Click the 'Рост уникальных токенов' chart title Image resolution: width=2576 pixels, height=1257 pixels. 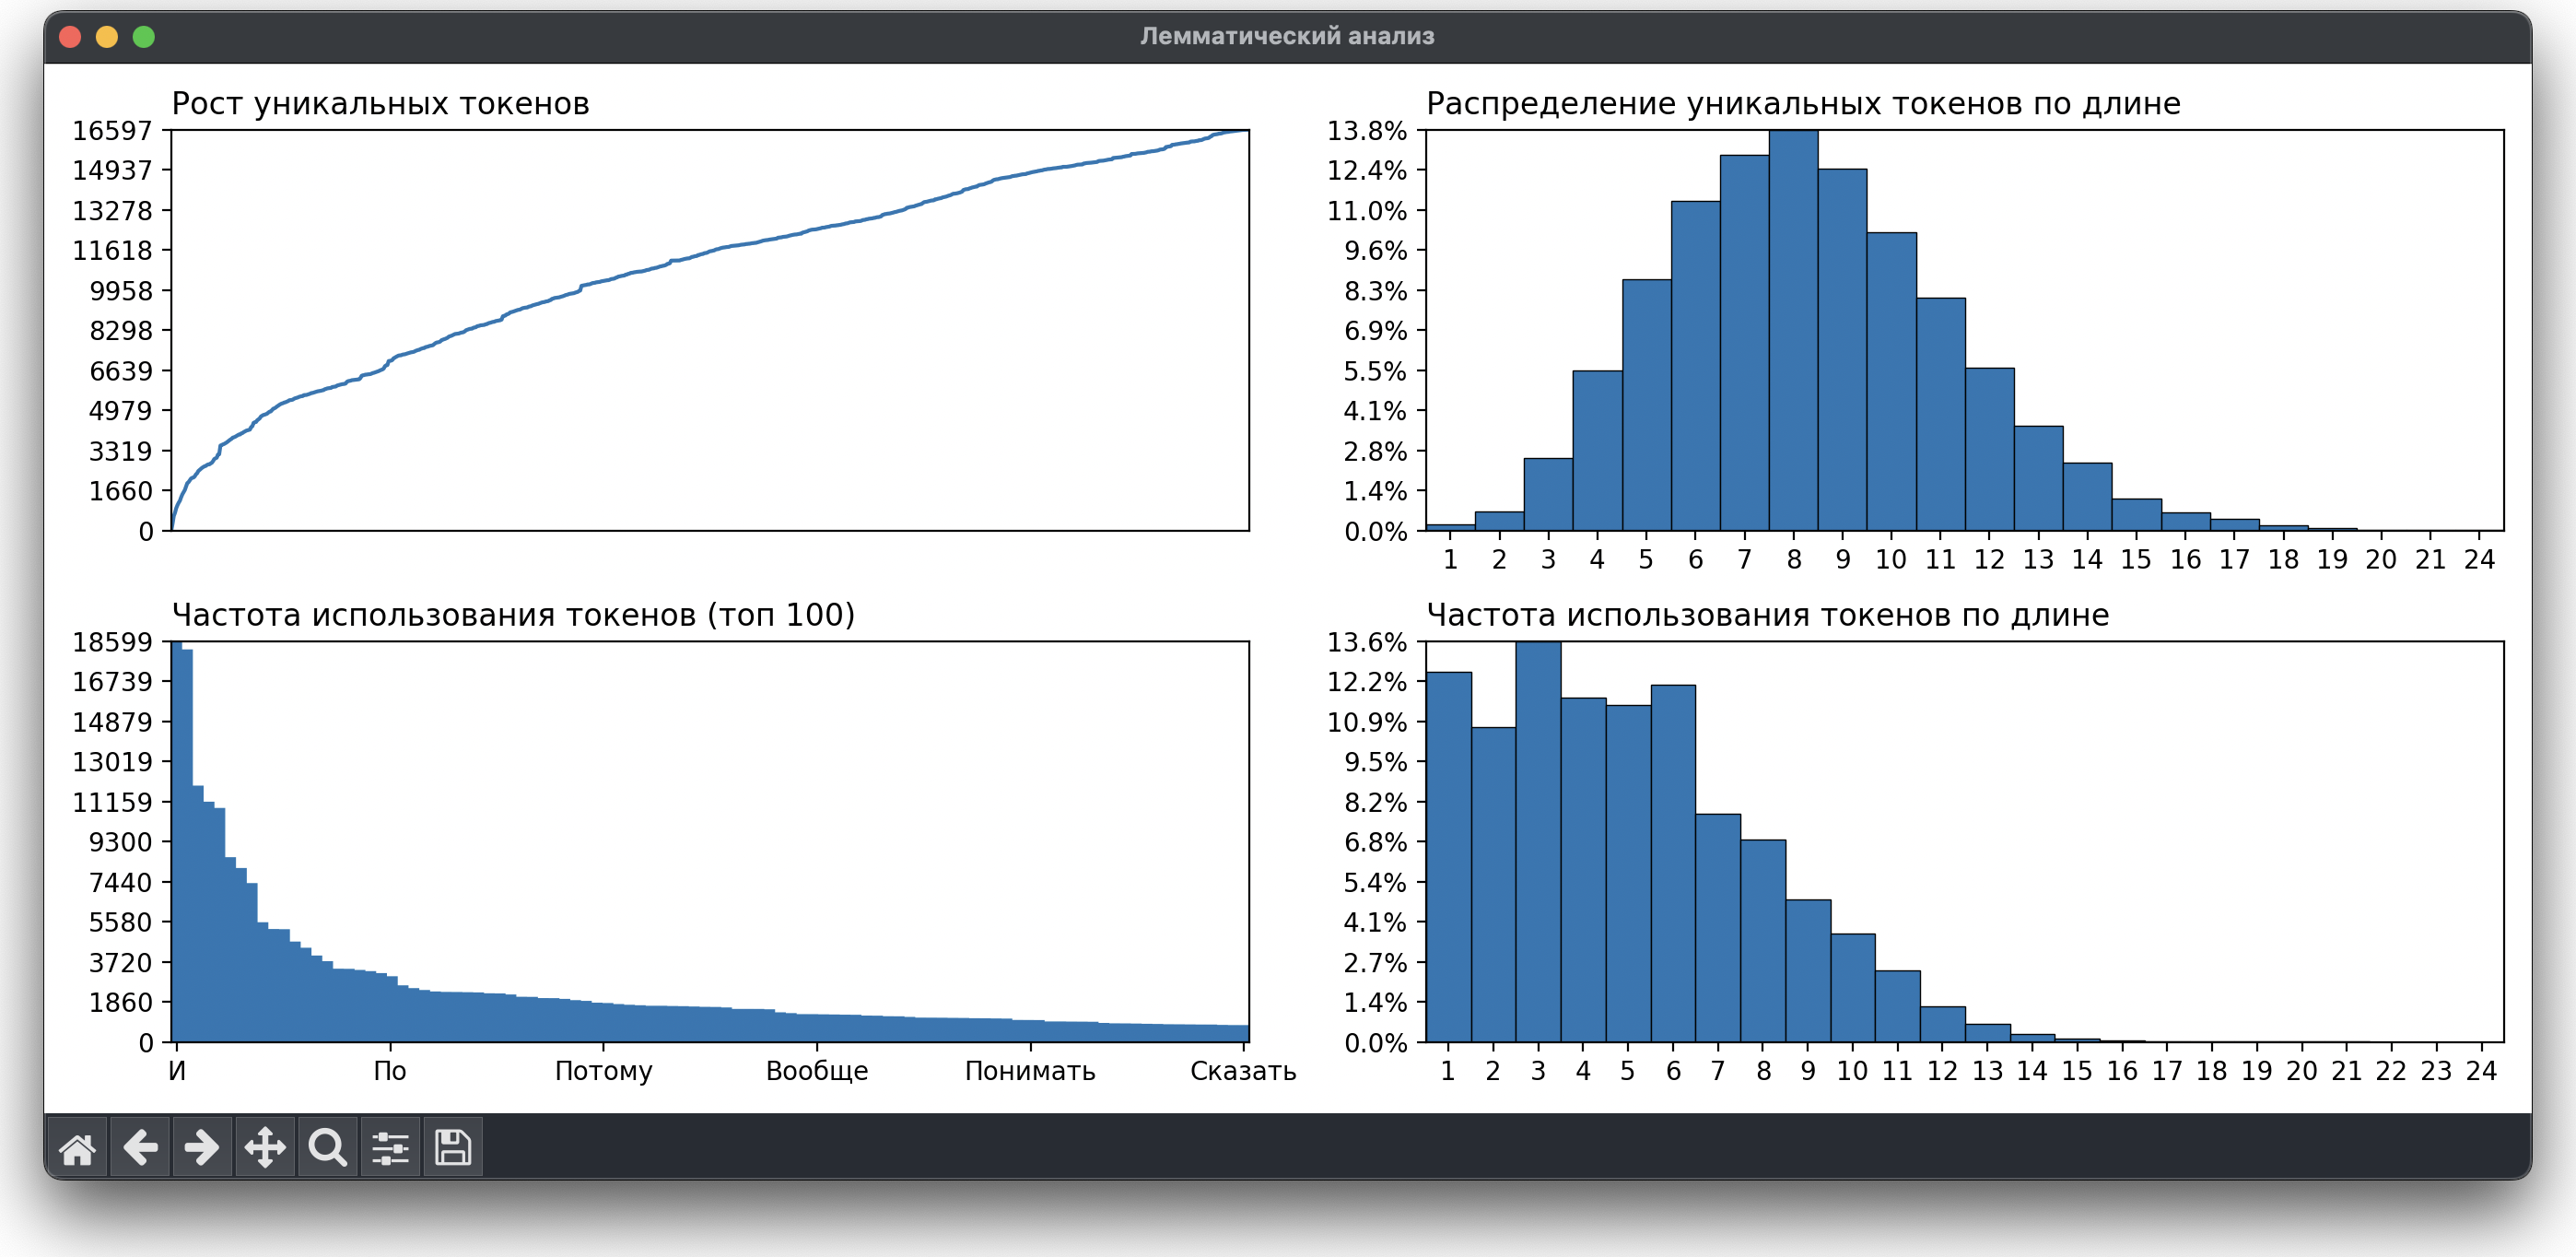click(x=380, y=104)
